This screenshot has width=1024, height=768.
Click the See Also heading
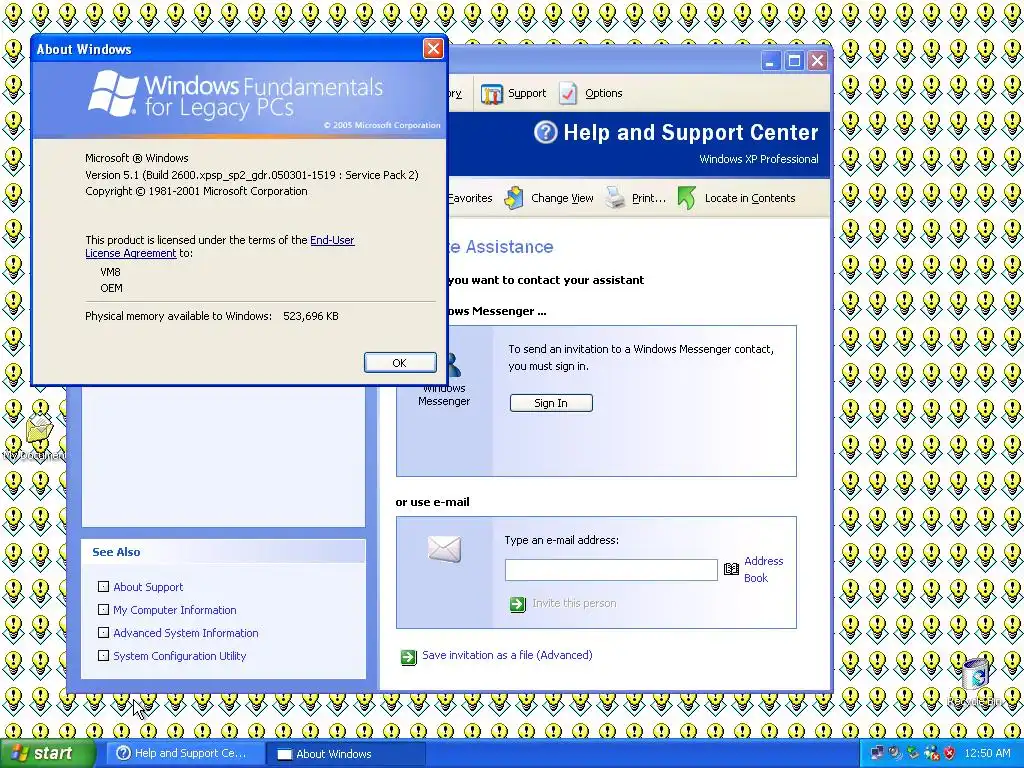116,552
